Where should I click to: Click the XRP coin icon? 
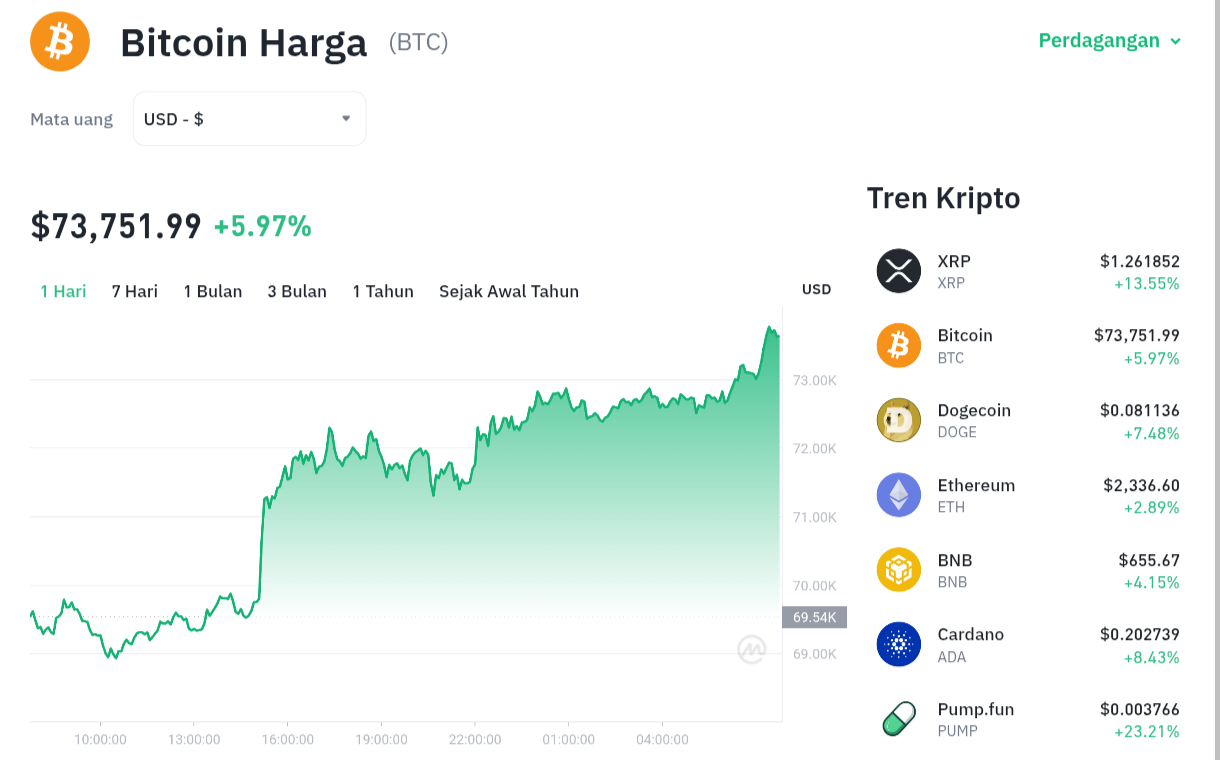coord(898,271)
